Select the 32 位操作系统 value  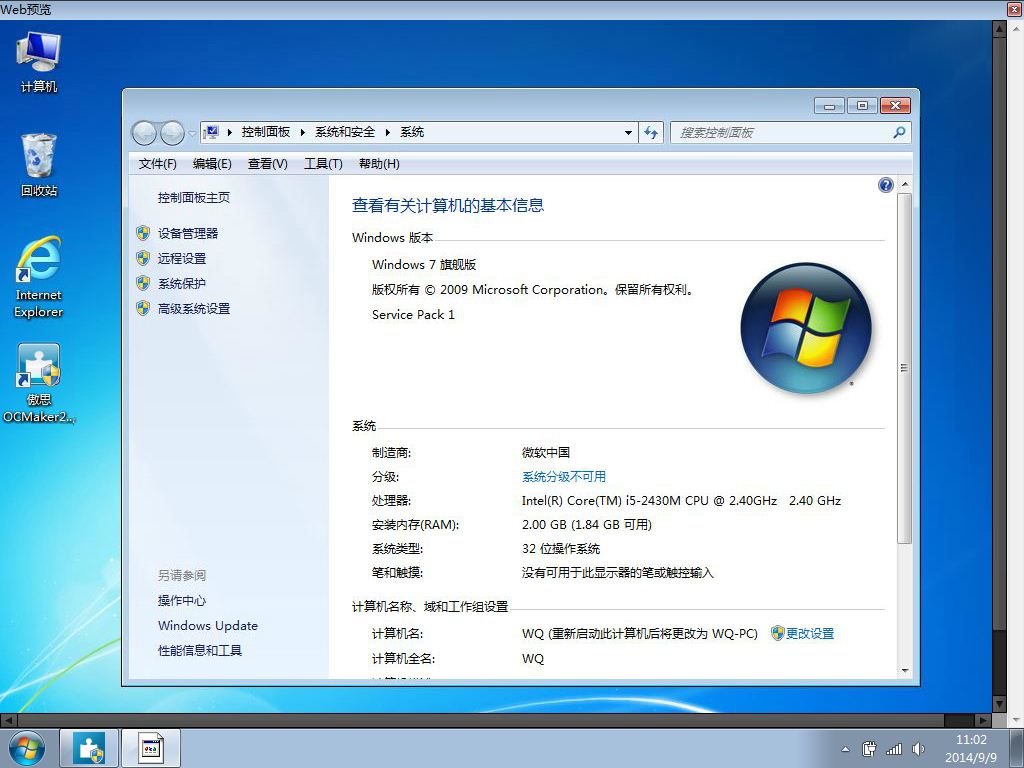point(561,549)
